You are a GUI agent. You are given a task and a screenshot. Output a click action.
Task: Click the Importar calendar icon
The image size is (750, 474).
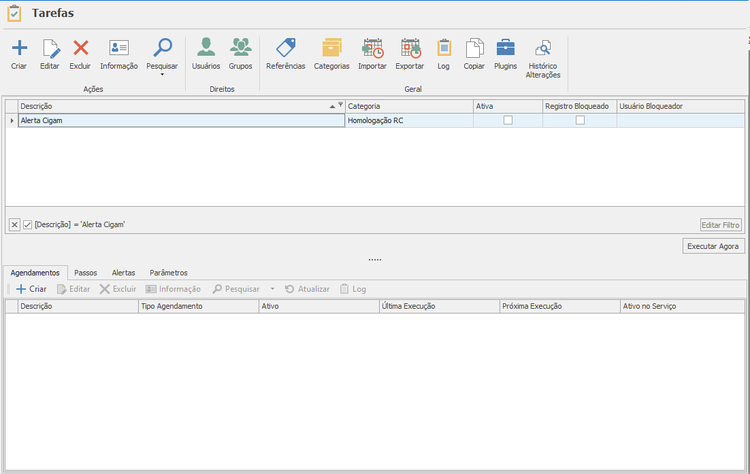point(373,48)
